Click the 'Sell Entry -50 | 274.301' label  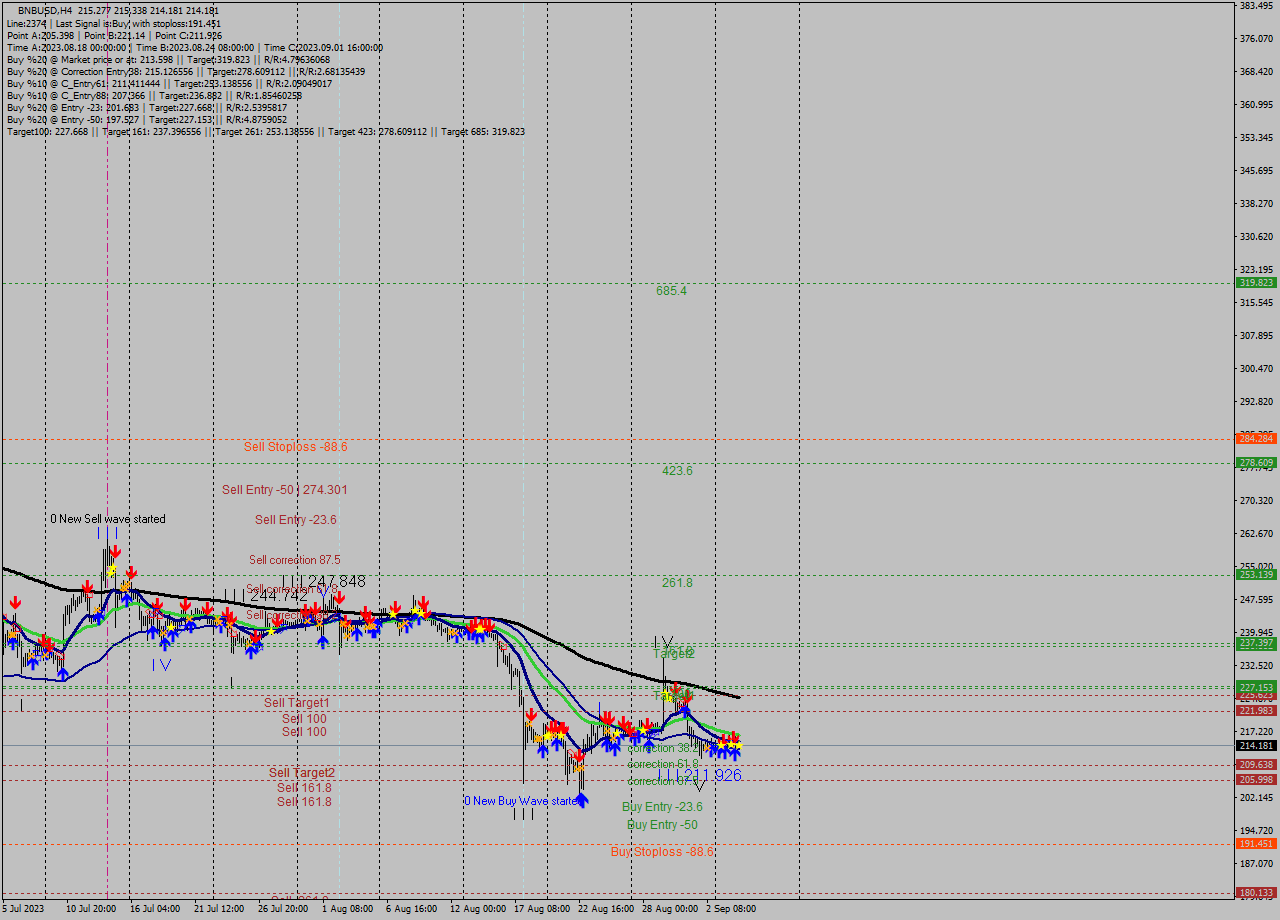[285, 490]
